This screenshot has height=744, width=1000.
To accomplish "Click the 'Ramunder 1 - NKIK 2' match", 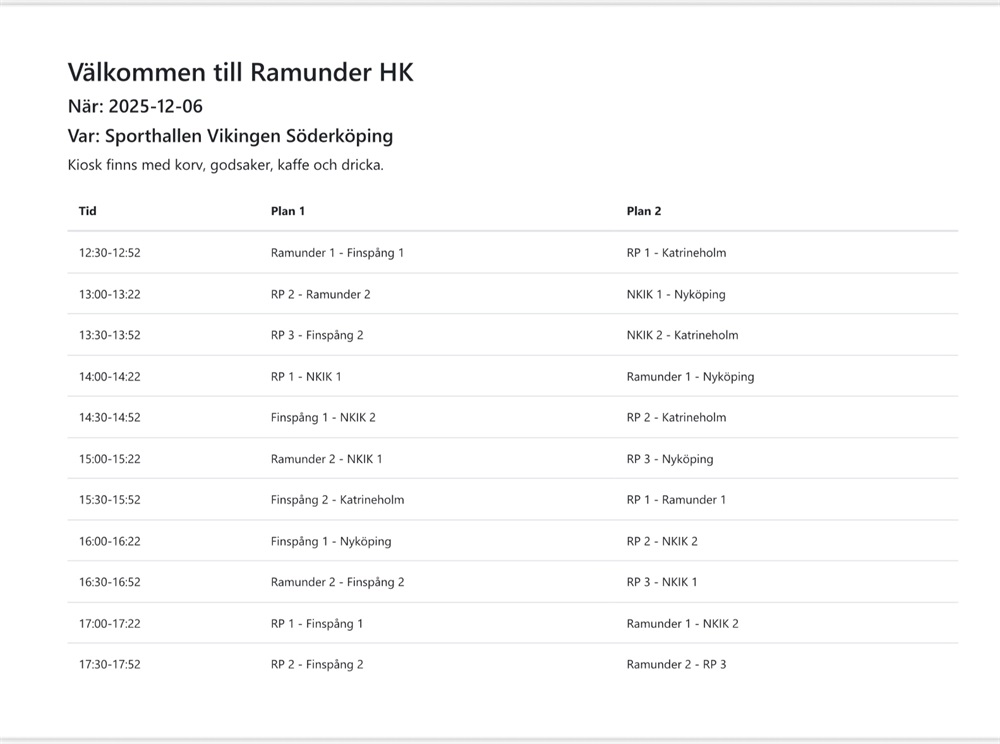I will (x=682, y=624).
